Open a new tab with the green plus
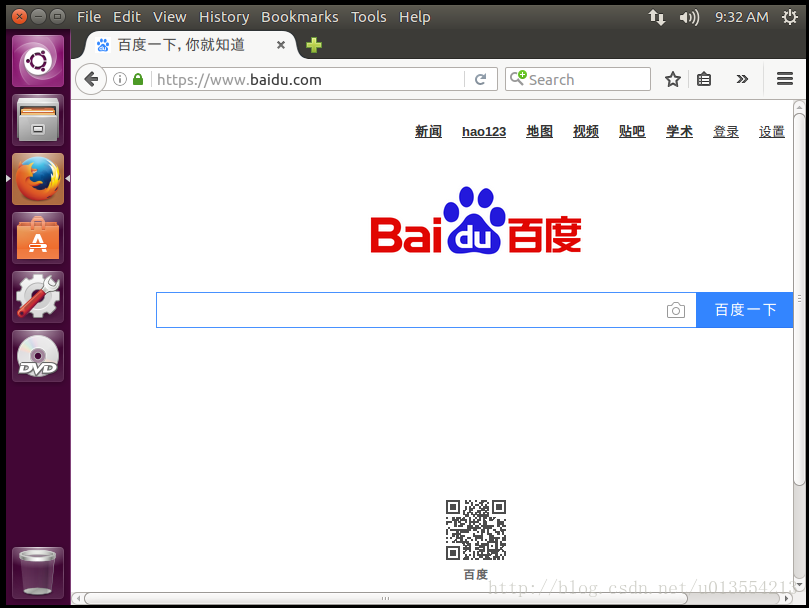This screenshot has width=809, height=608. (314, 45)
